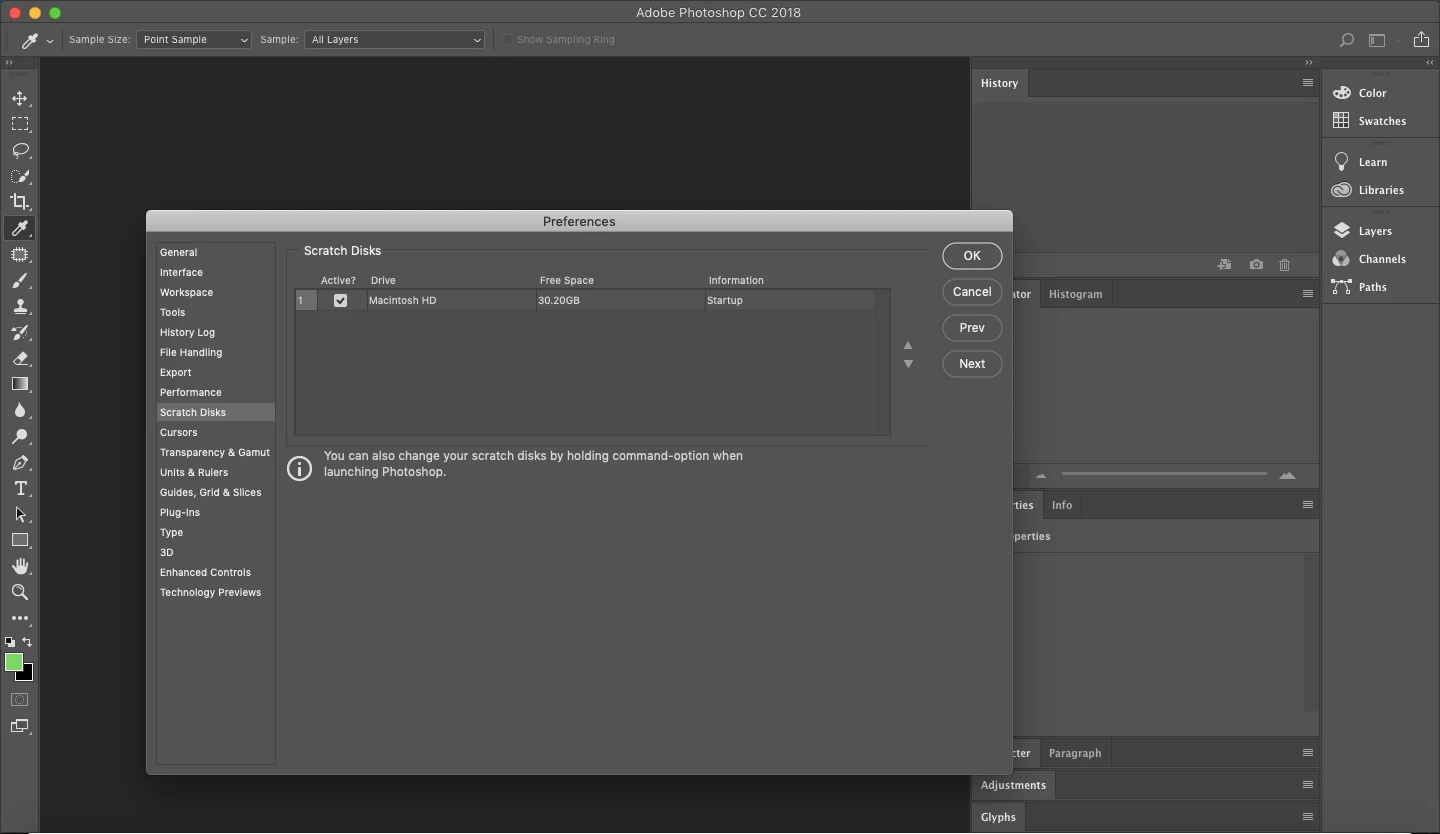Open the Glyphs panel flyout menu

tap(1307, 817)
